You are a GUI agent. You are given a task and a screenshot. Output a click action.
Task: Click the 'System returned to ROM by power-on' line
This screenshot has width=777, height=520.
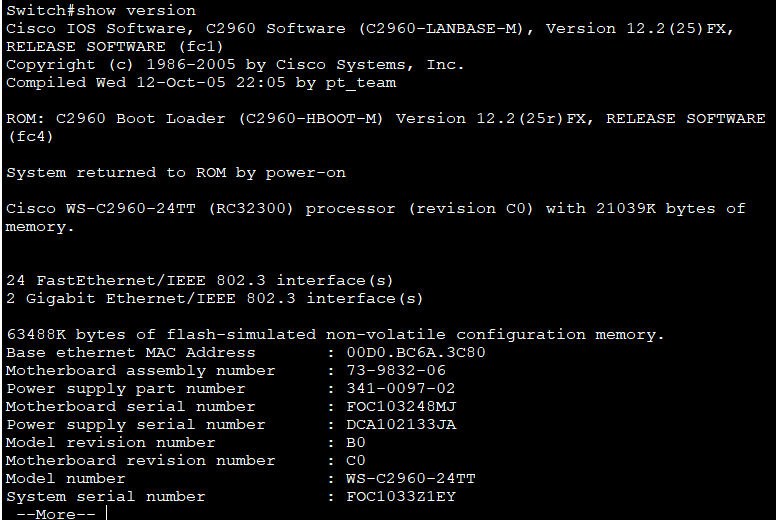pyautogui.click(x=176, y=173)
